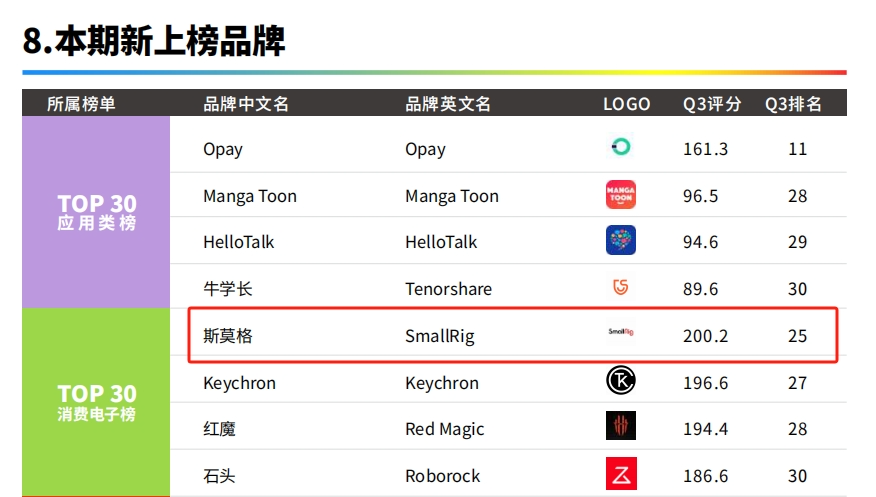Click the SmallRig logo
Viewport: 876px width, 497px height.
tap(621, 332)
